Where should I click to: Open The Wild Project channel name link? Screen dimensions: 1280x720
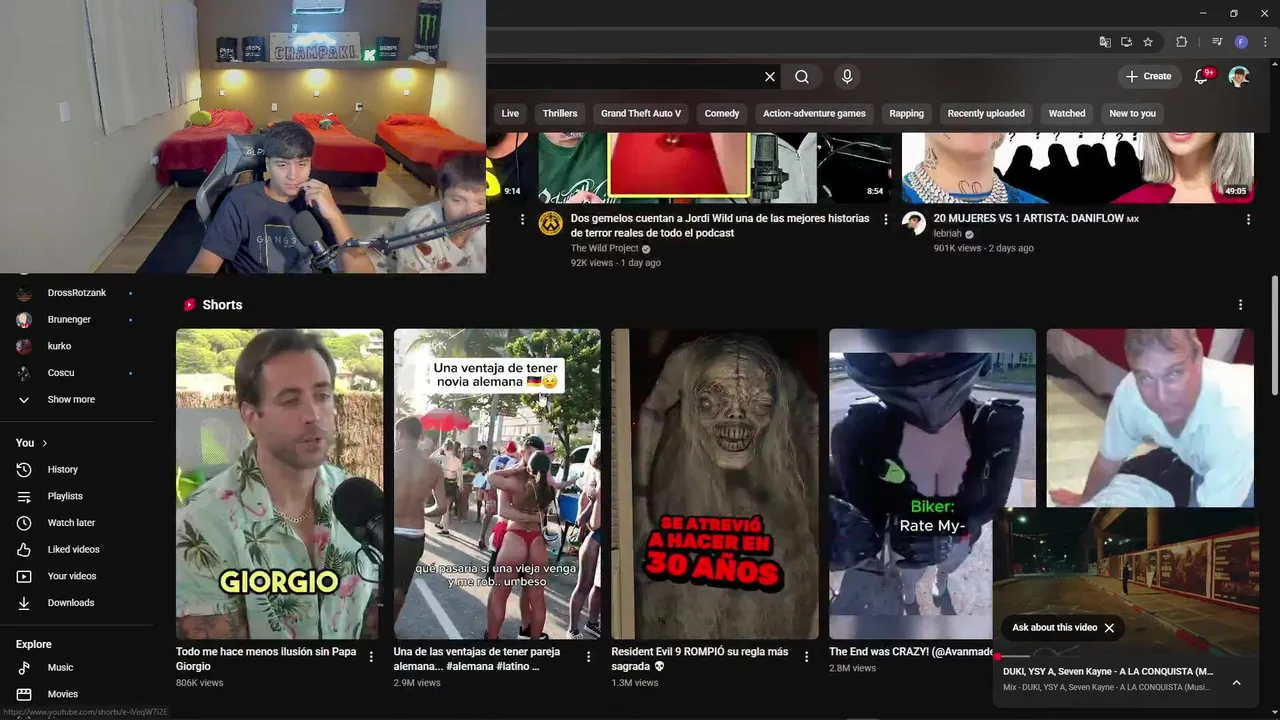(x=606, y=248)
